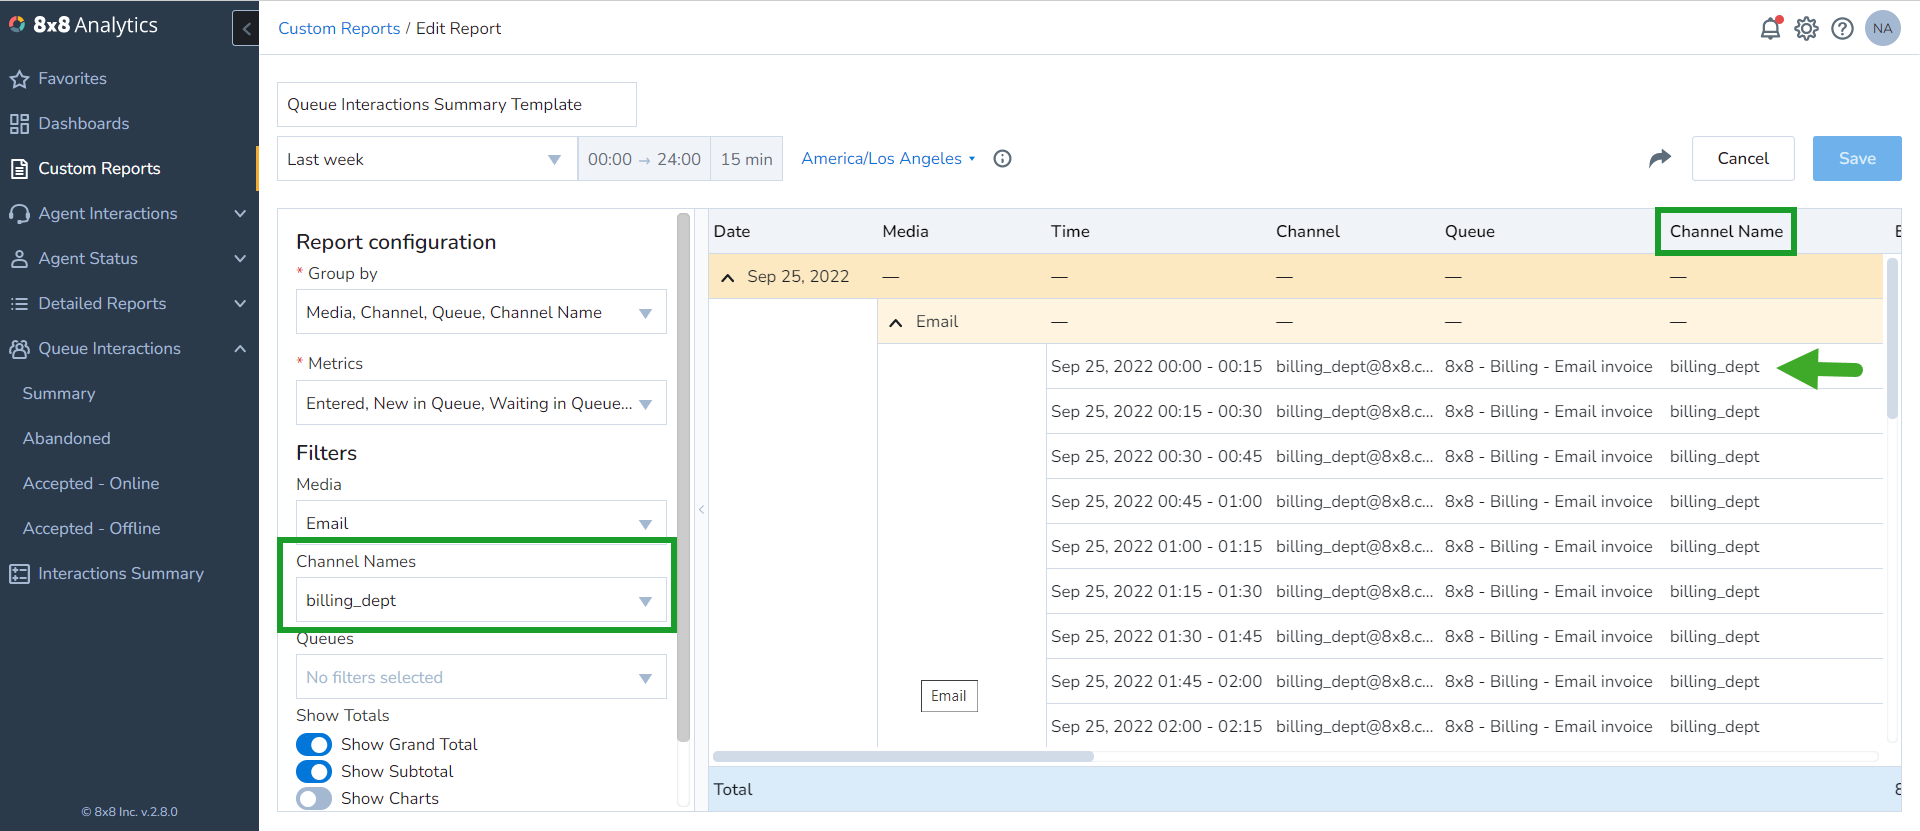Collapse the report configuration panel handle
Screen dimensions: 1920x831
pyautogui.click(x=702, y=510)
